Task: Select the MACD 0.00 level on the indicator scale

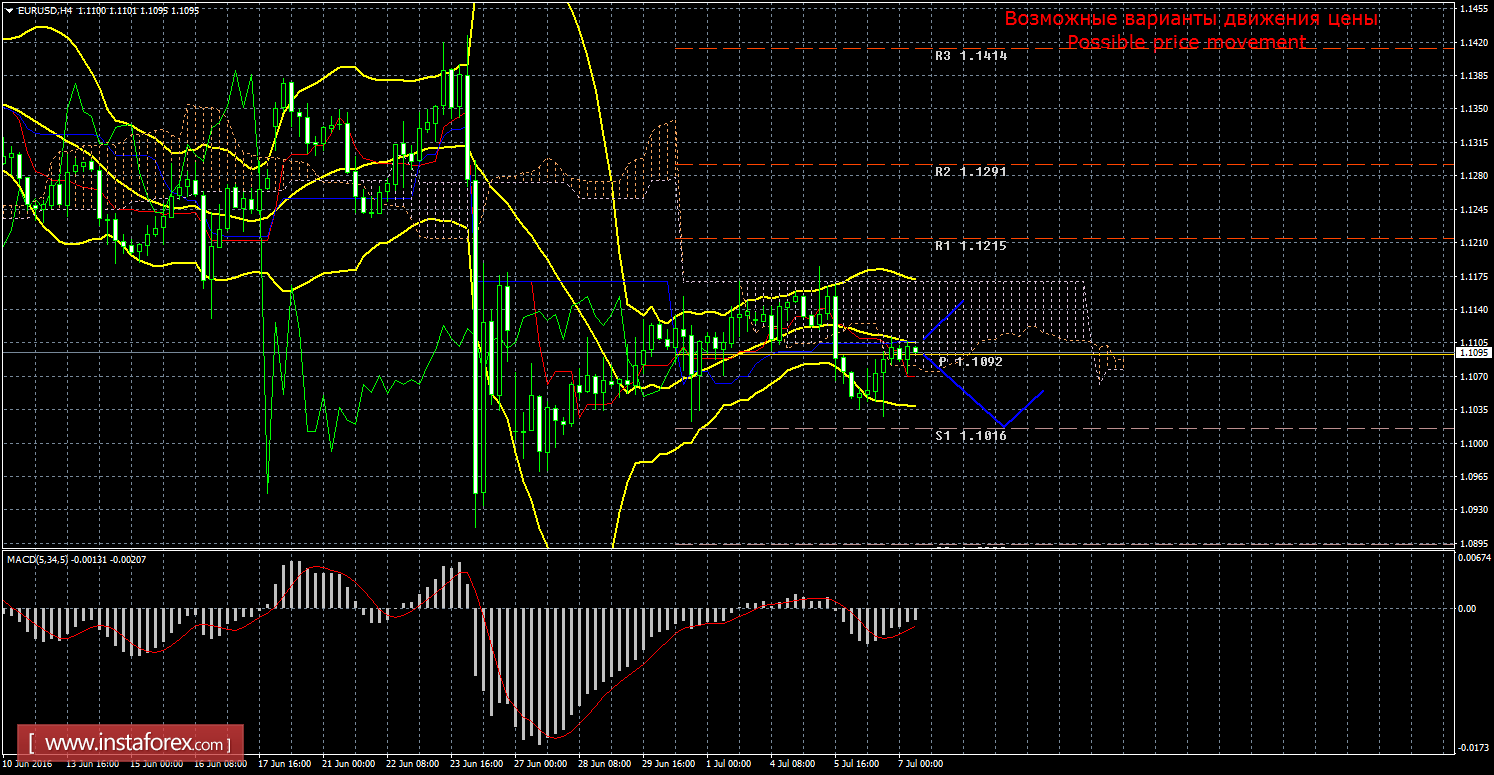Action: pyautogui.click(x=1467, y=607)
